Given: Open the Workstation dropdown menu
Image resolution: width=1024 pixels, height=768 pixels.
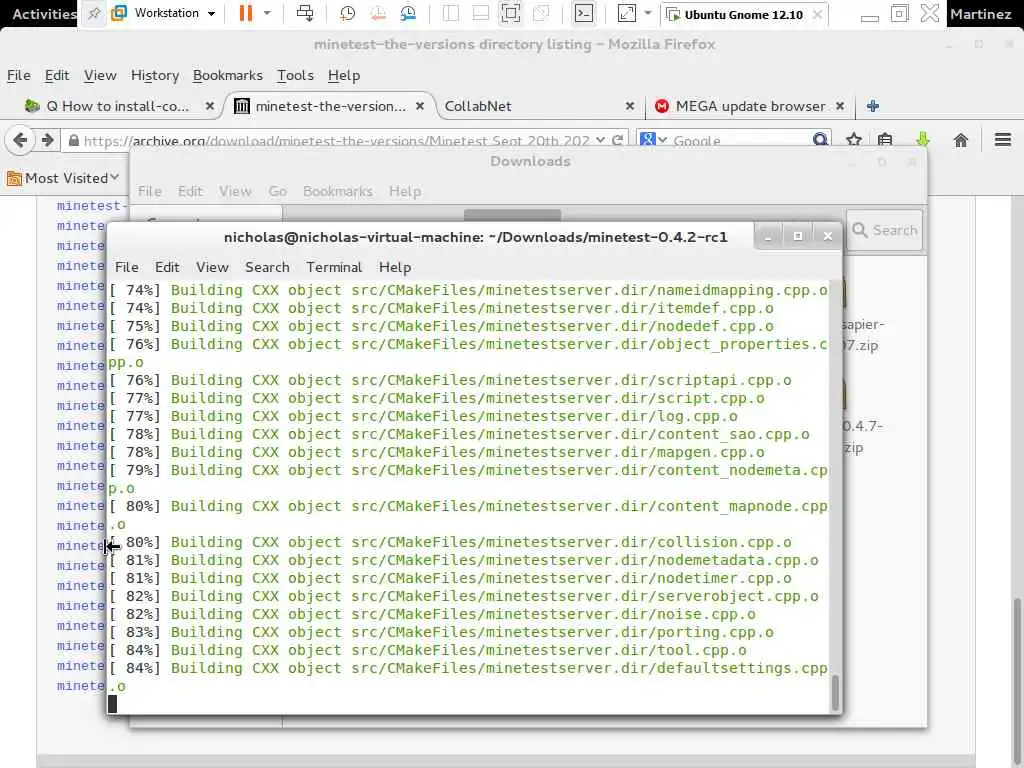Looking at the screenshot, I should point(164,13).
